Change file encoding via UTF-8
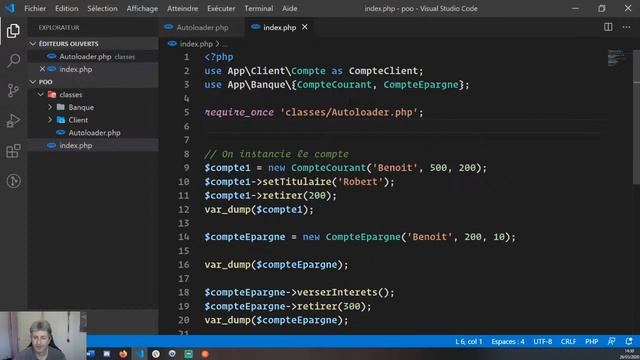 click(x=542, y=341)
